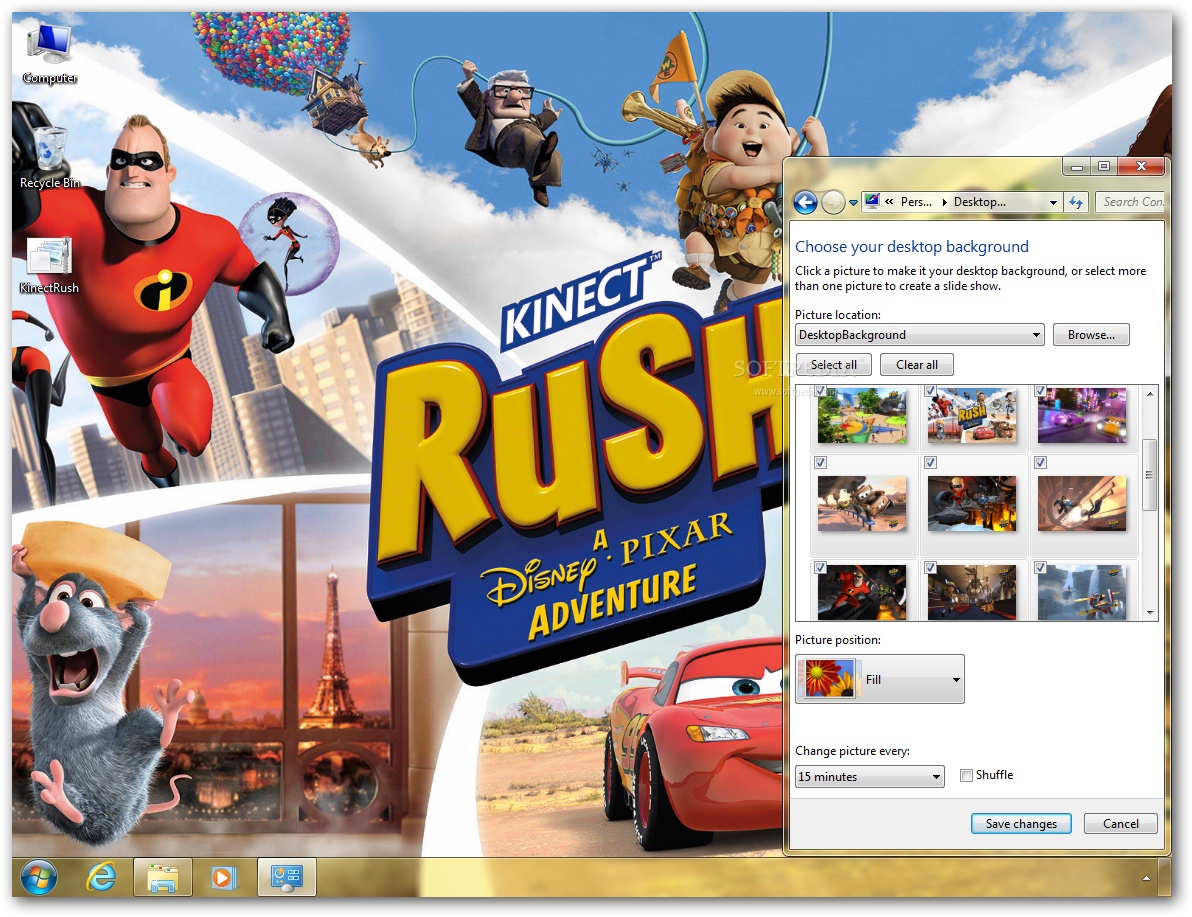Viewport: 1192px width, 917px height.
Task: Click the wallpaper list scrollbar thumb
Action: click(x=1149, y=475)
